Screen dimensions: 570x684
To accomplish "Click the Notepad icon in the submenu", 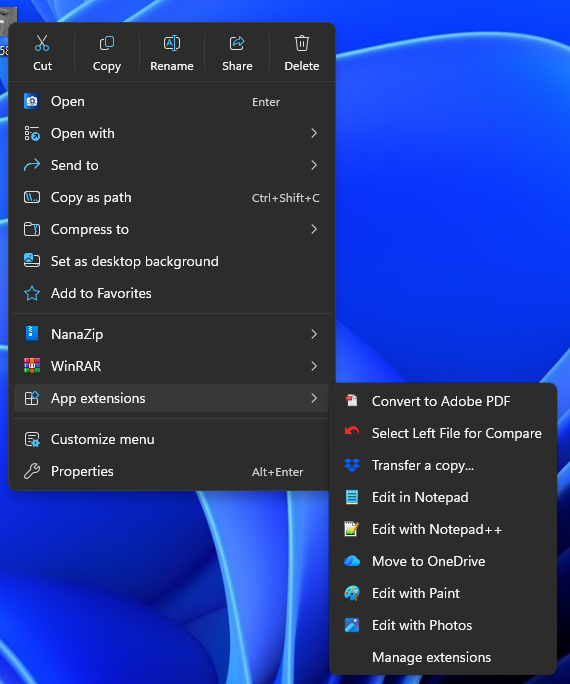I will pos(352,497).
